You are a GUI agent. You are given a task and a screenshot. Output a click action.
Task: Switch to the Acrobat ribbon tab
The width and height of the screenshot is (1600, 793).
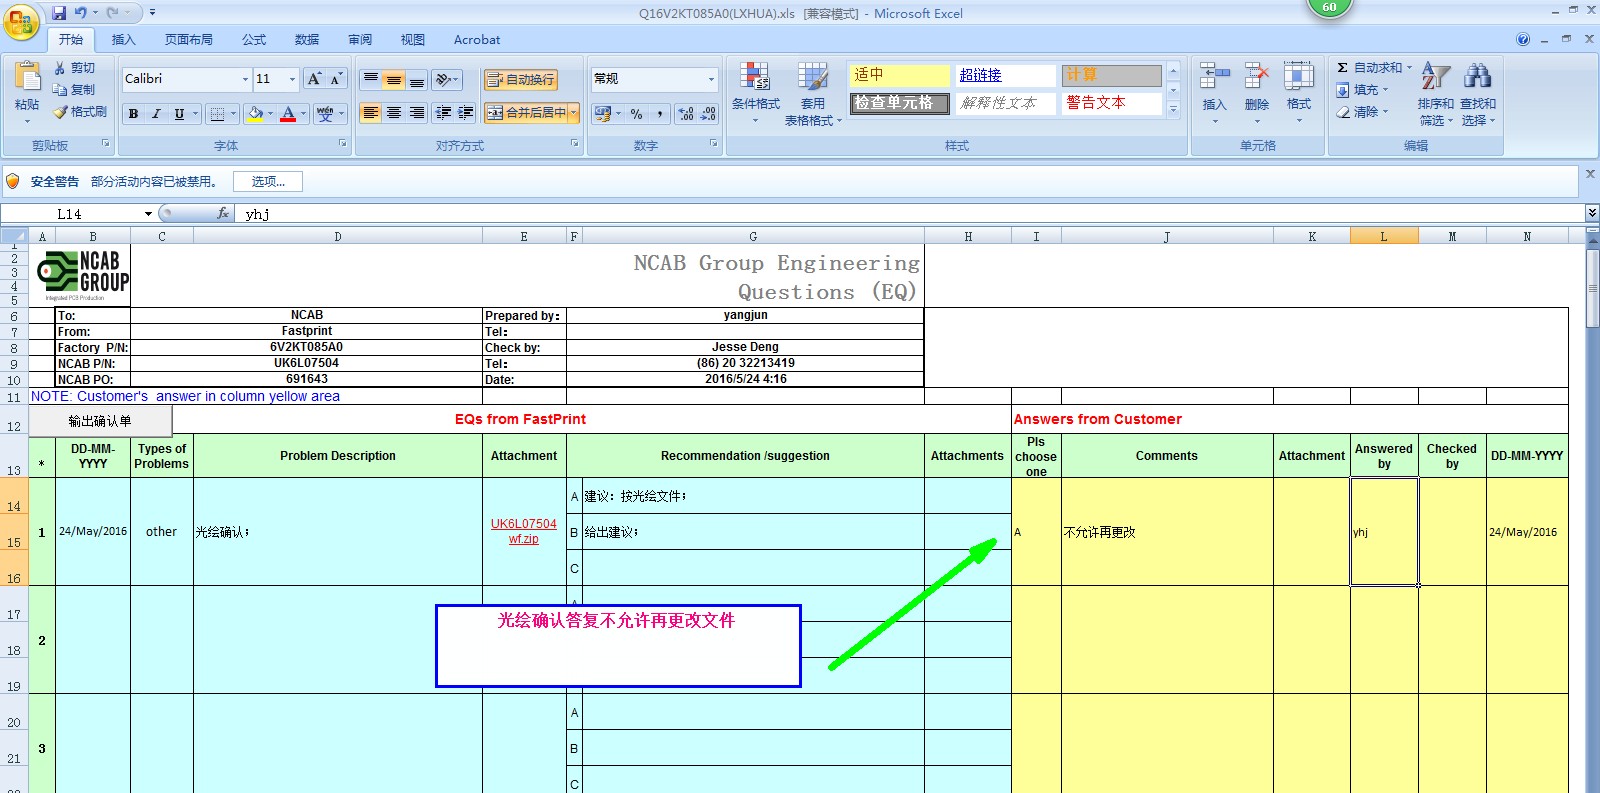(477, 40)
